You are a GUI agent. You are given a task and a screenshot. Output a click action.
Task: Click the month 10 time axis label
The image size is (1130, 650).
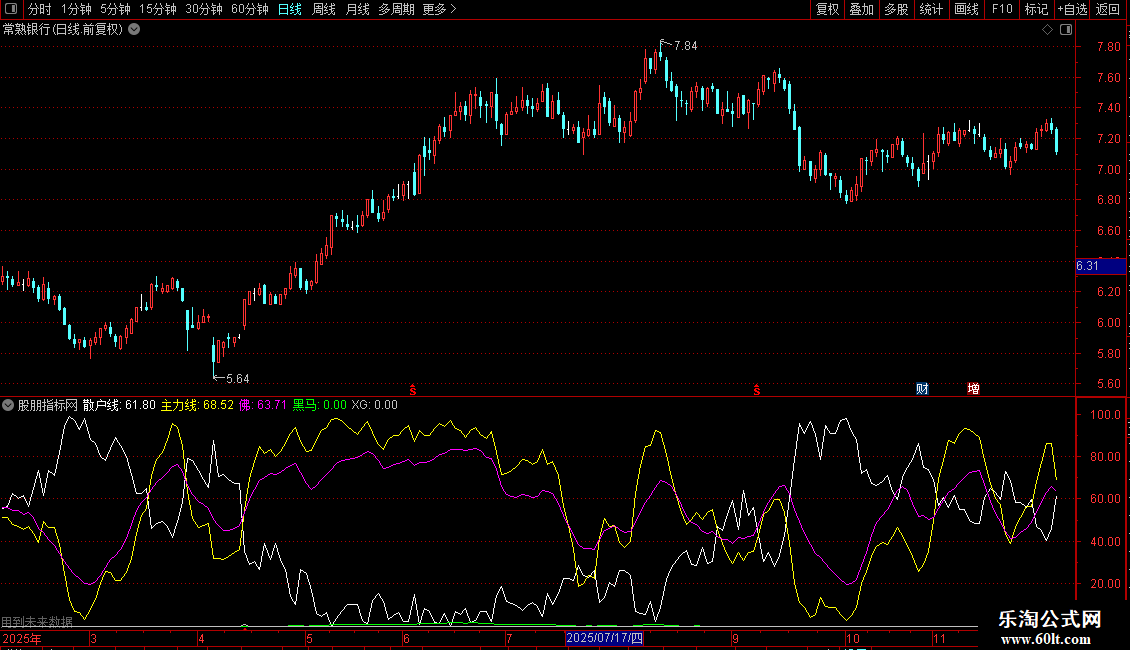[853, 639]
